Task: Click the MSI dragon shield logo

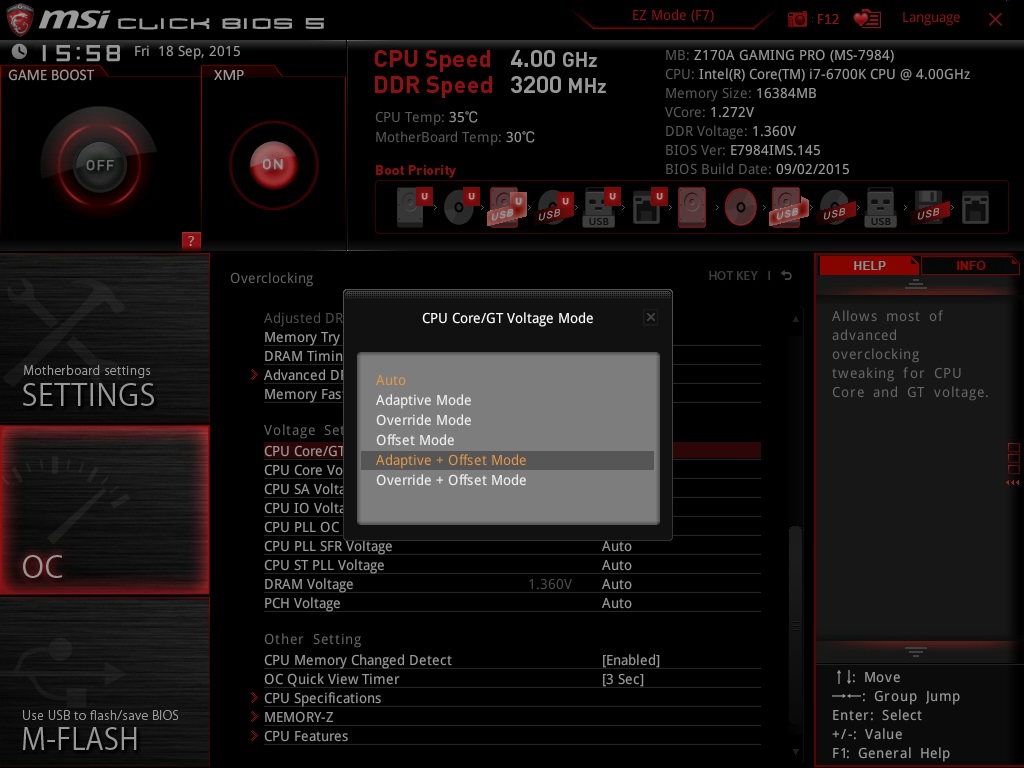Action: click(x=19, y=20)
